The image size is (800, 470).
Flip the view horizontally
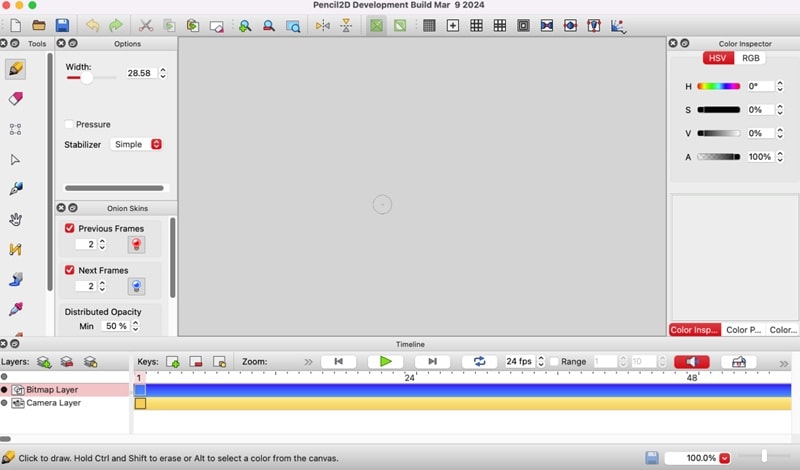(322, 26)
